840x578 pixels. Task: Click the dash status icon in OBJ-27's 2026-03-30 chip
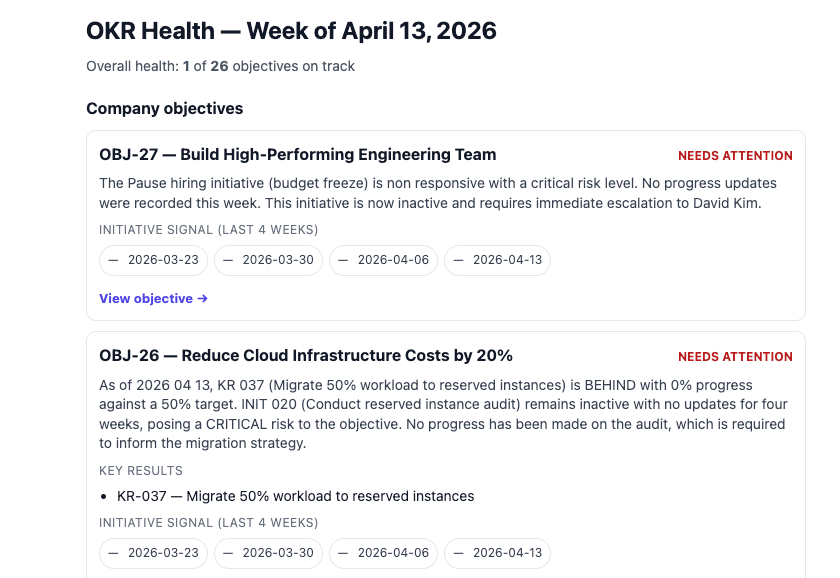[227, 260]
